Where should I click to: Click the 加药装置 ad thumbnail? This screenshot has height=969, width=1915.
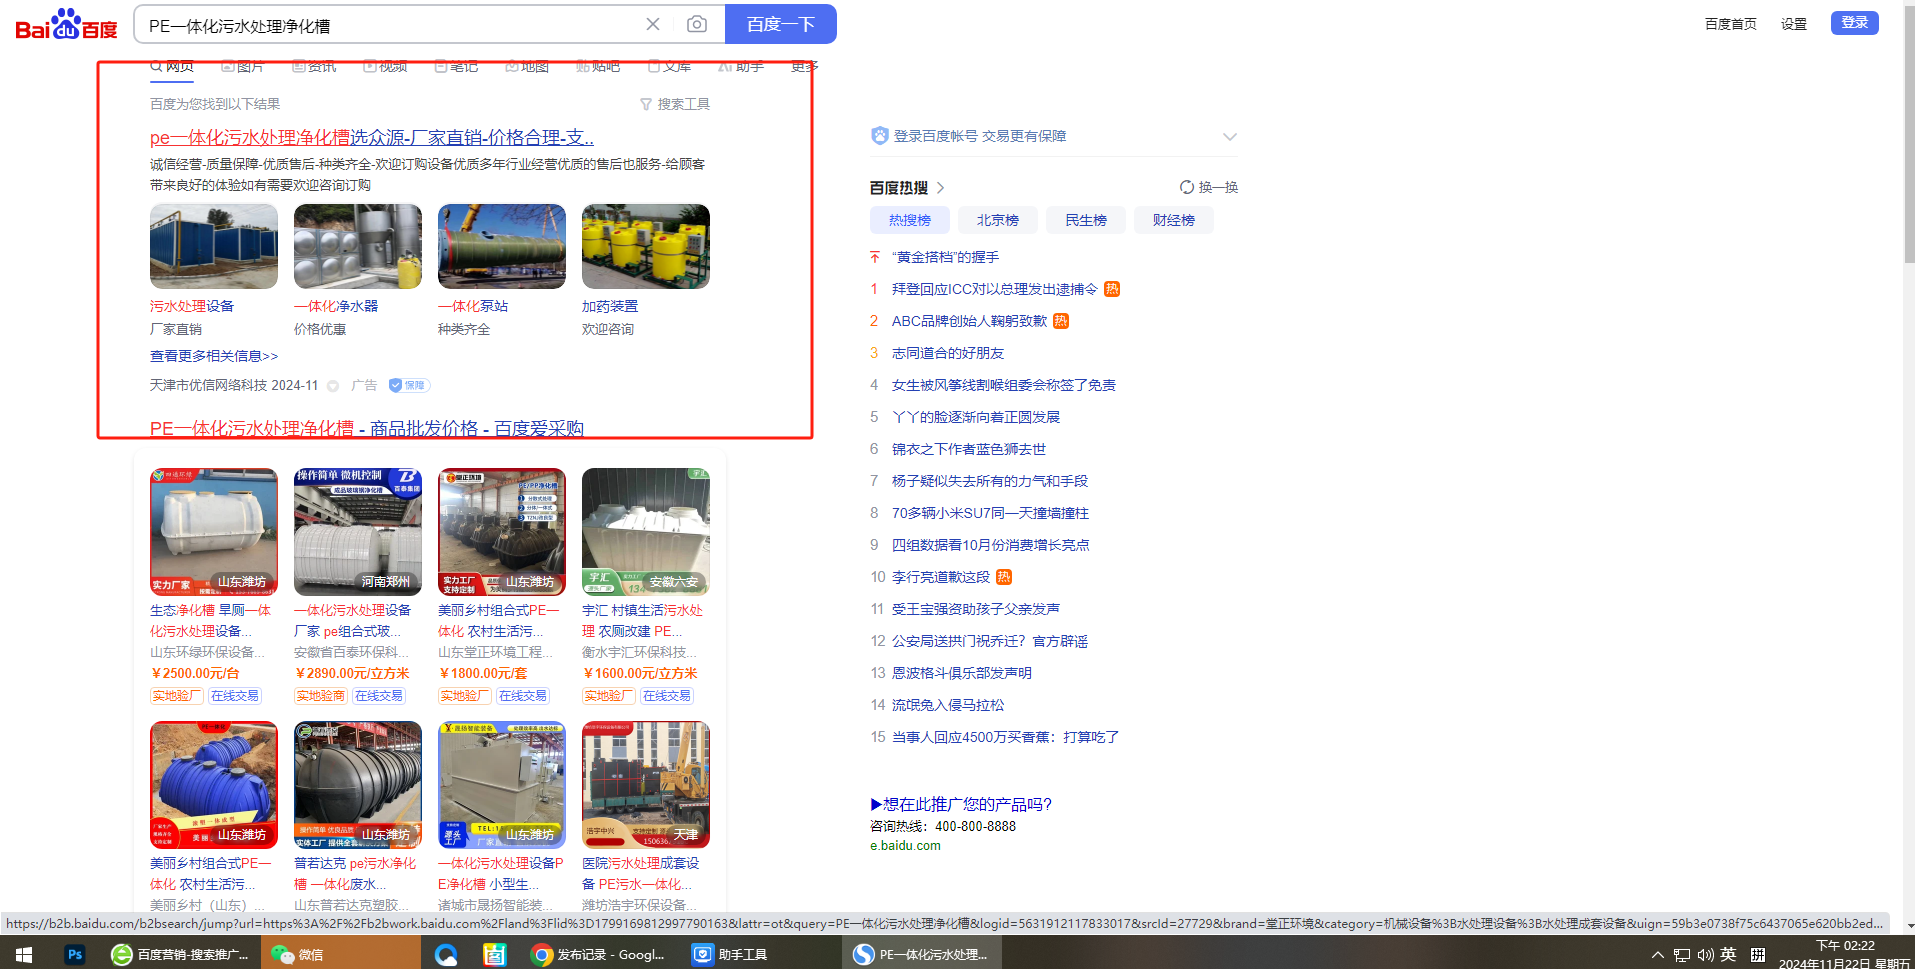pyautogui.click(x=646, y=247)
